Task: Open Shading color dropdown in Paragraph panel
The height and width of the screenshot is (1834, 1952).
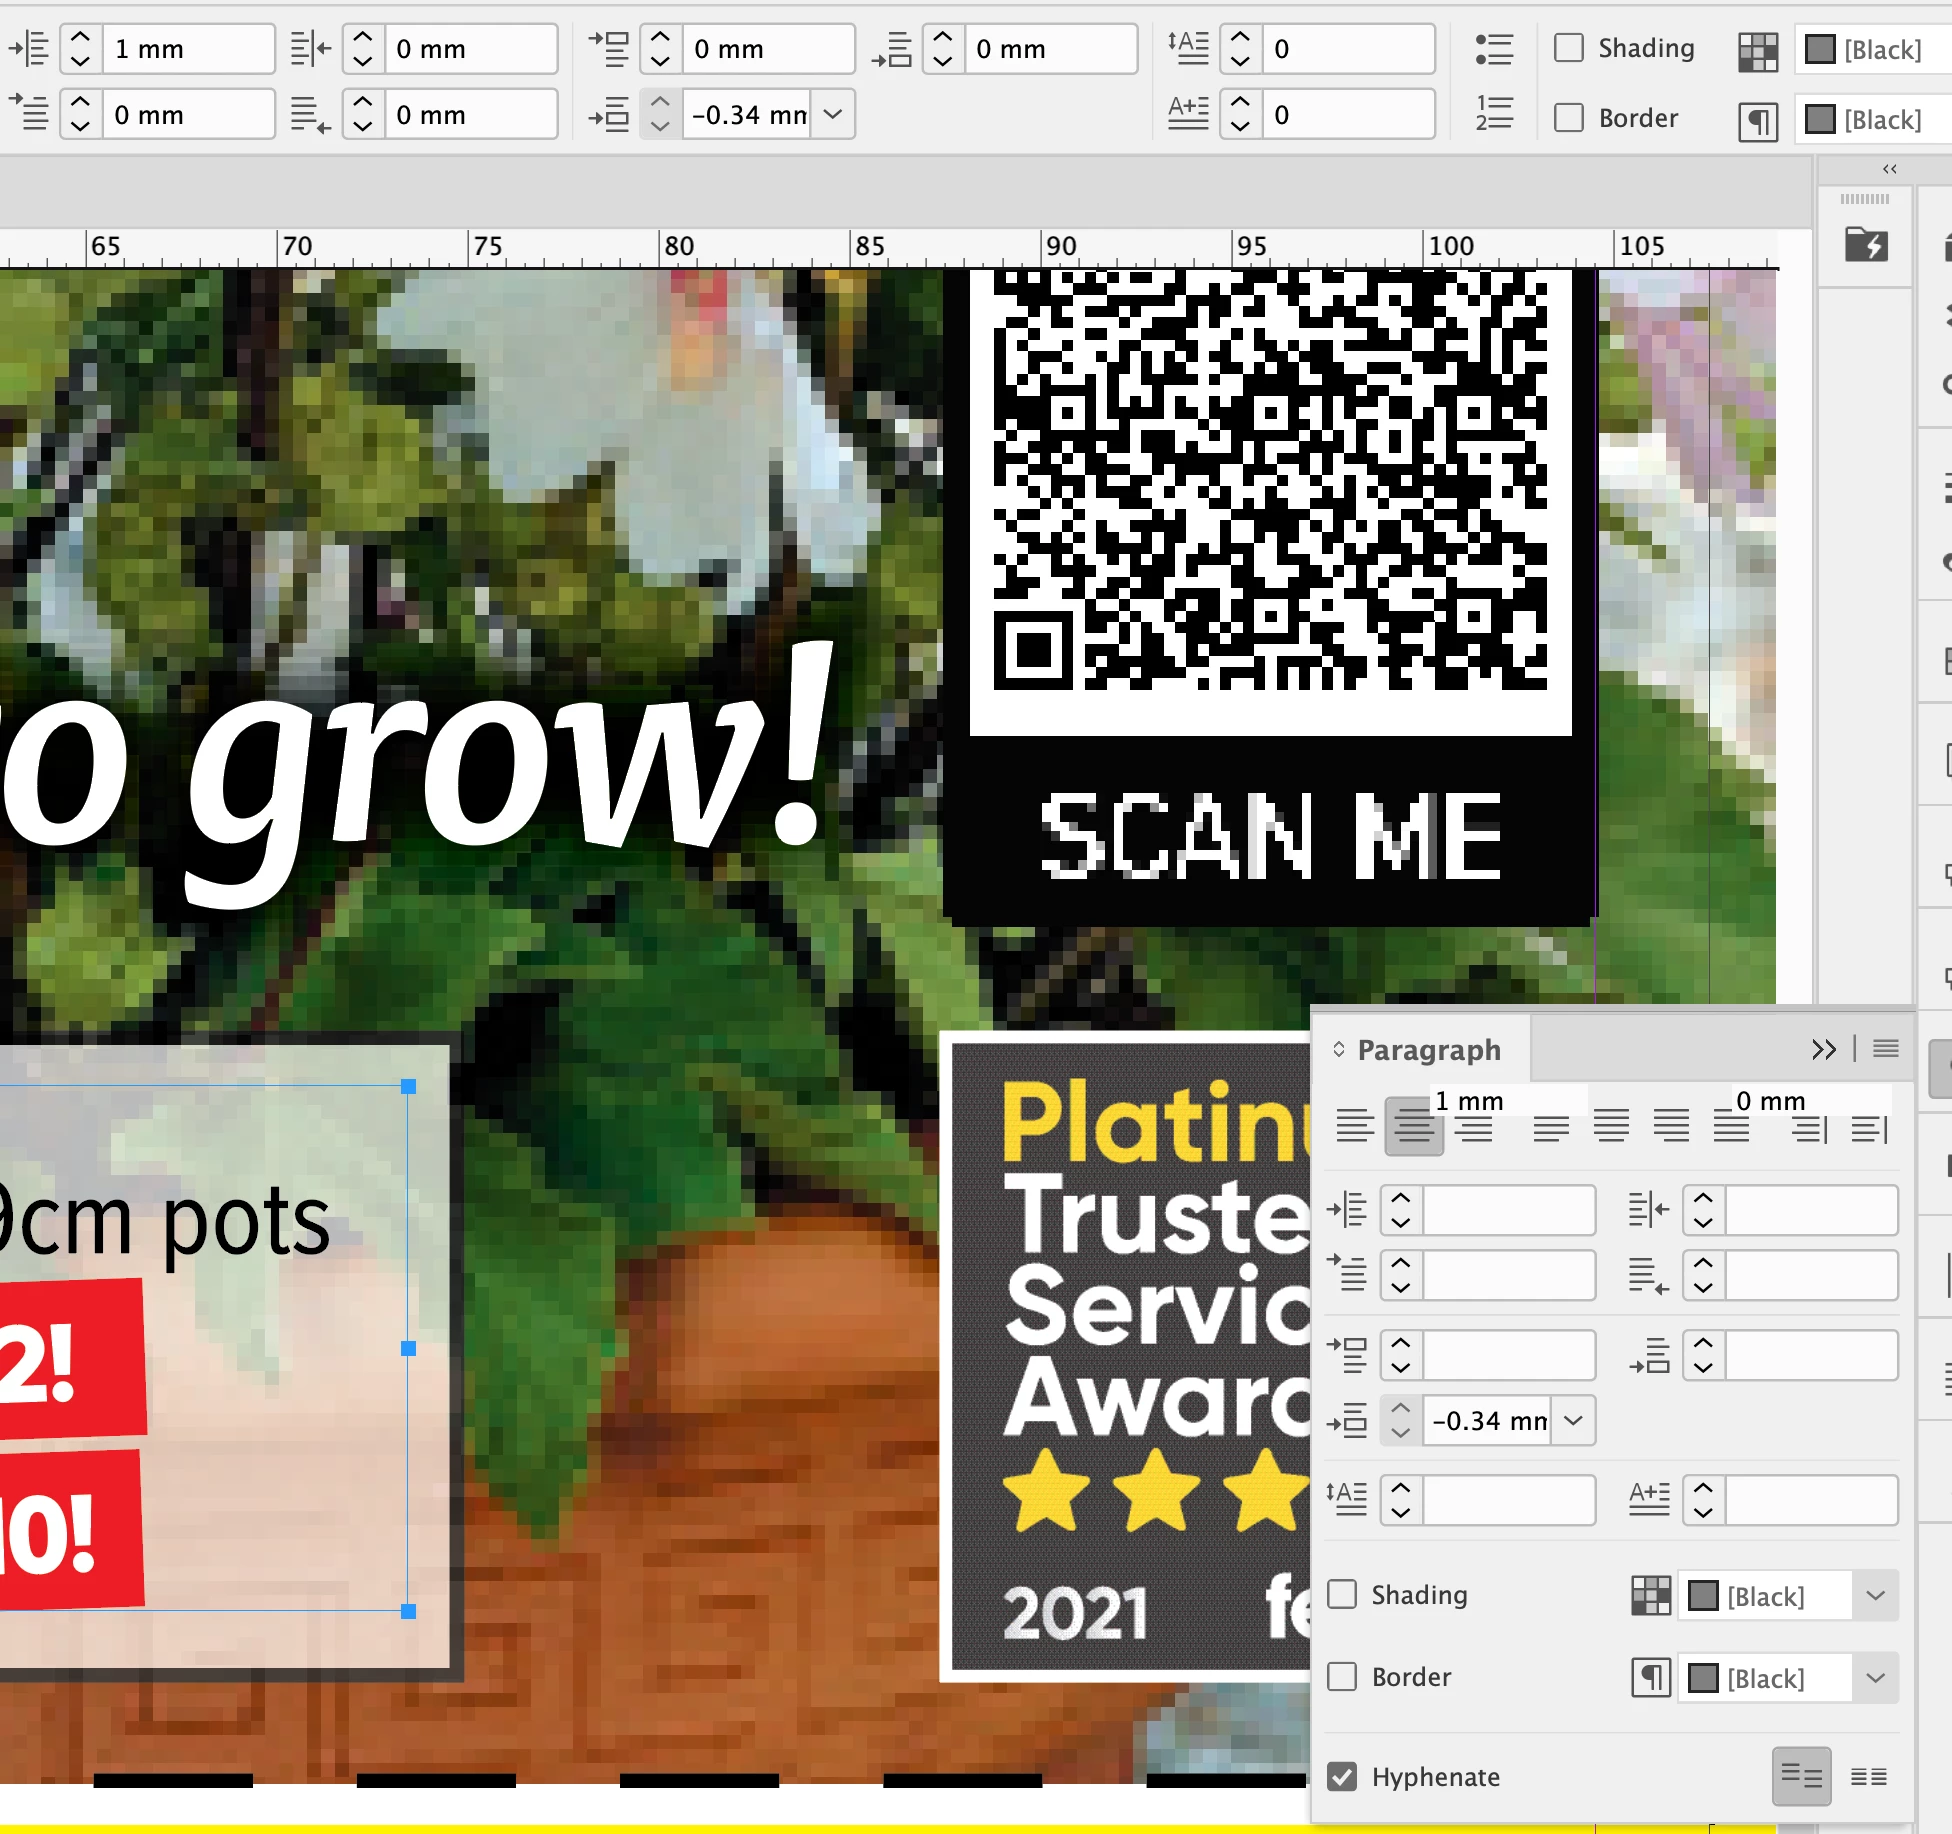Action: click(x=1875, y=1595)
